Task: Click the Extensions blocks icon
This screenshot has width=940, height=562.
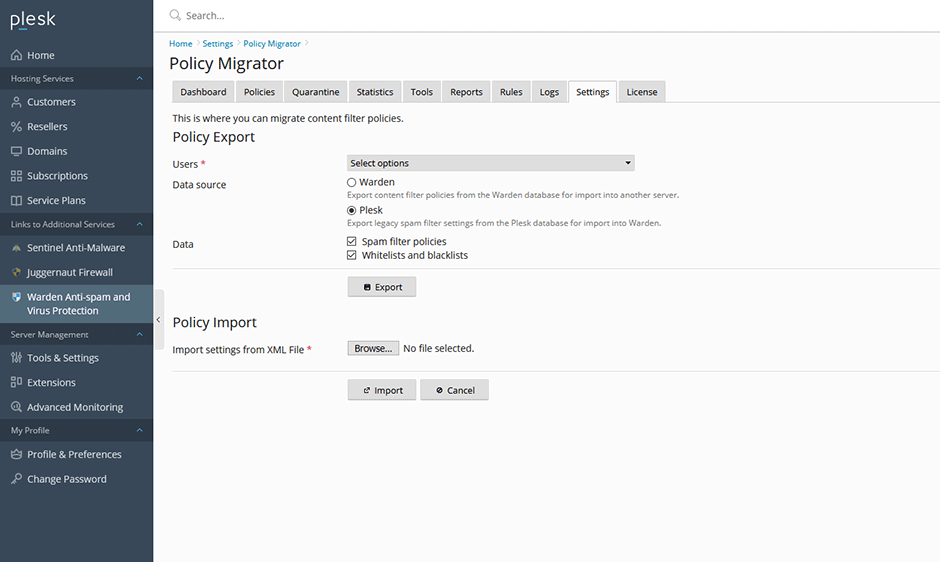Action: 16,382
